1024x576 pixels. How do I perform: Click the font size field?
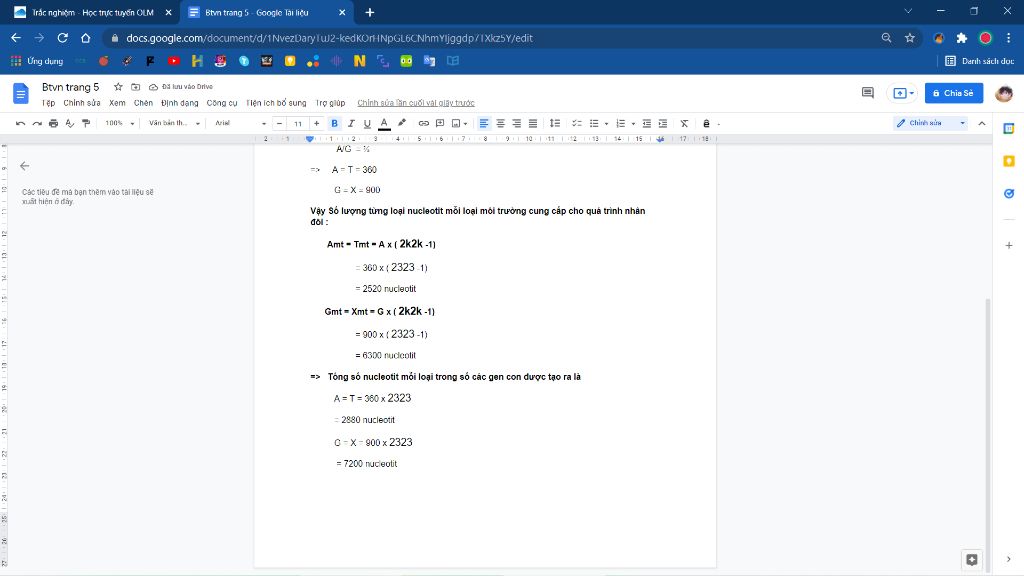point(298,123)
